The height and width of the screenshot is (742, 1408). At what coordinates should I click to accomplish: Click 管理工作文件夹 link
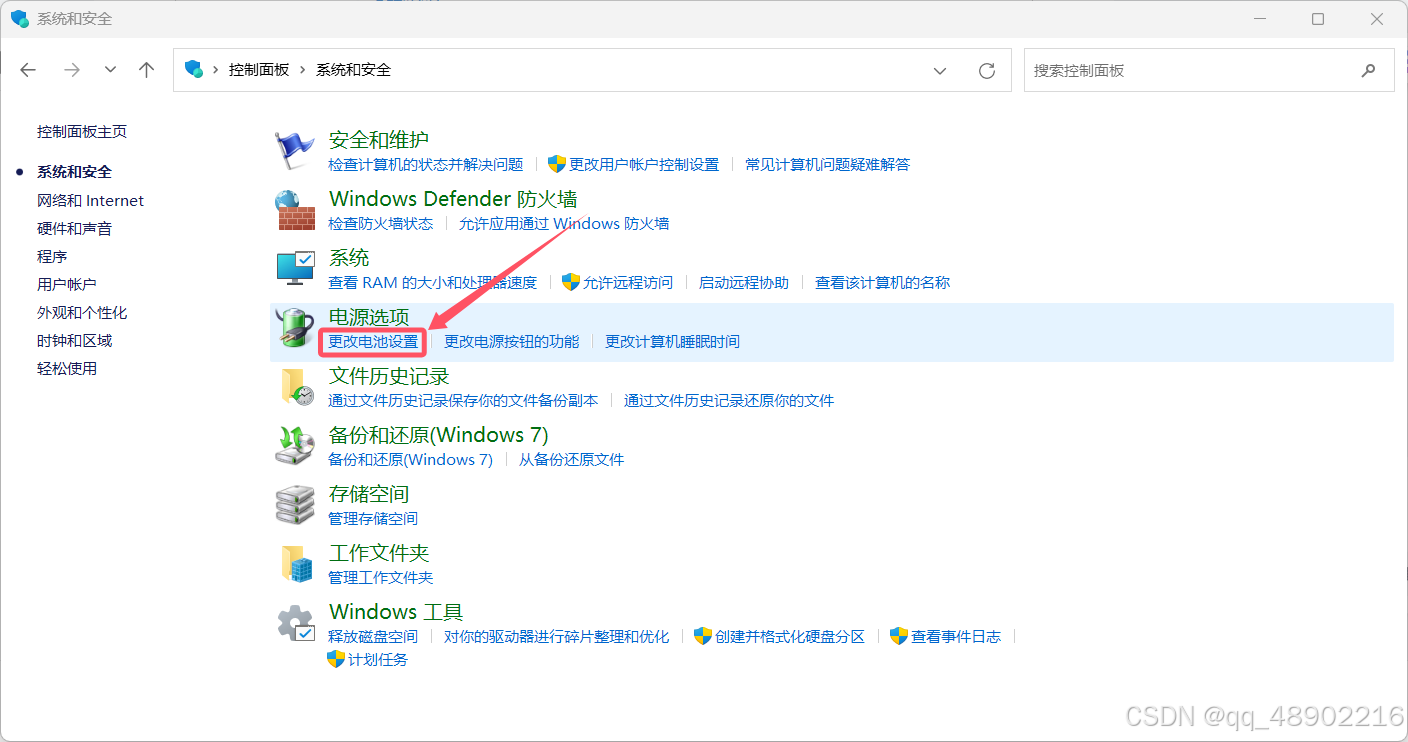[x=381, y=578]
